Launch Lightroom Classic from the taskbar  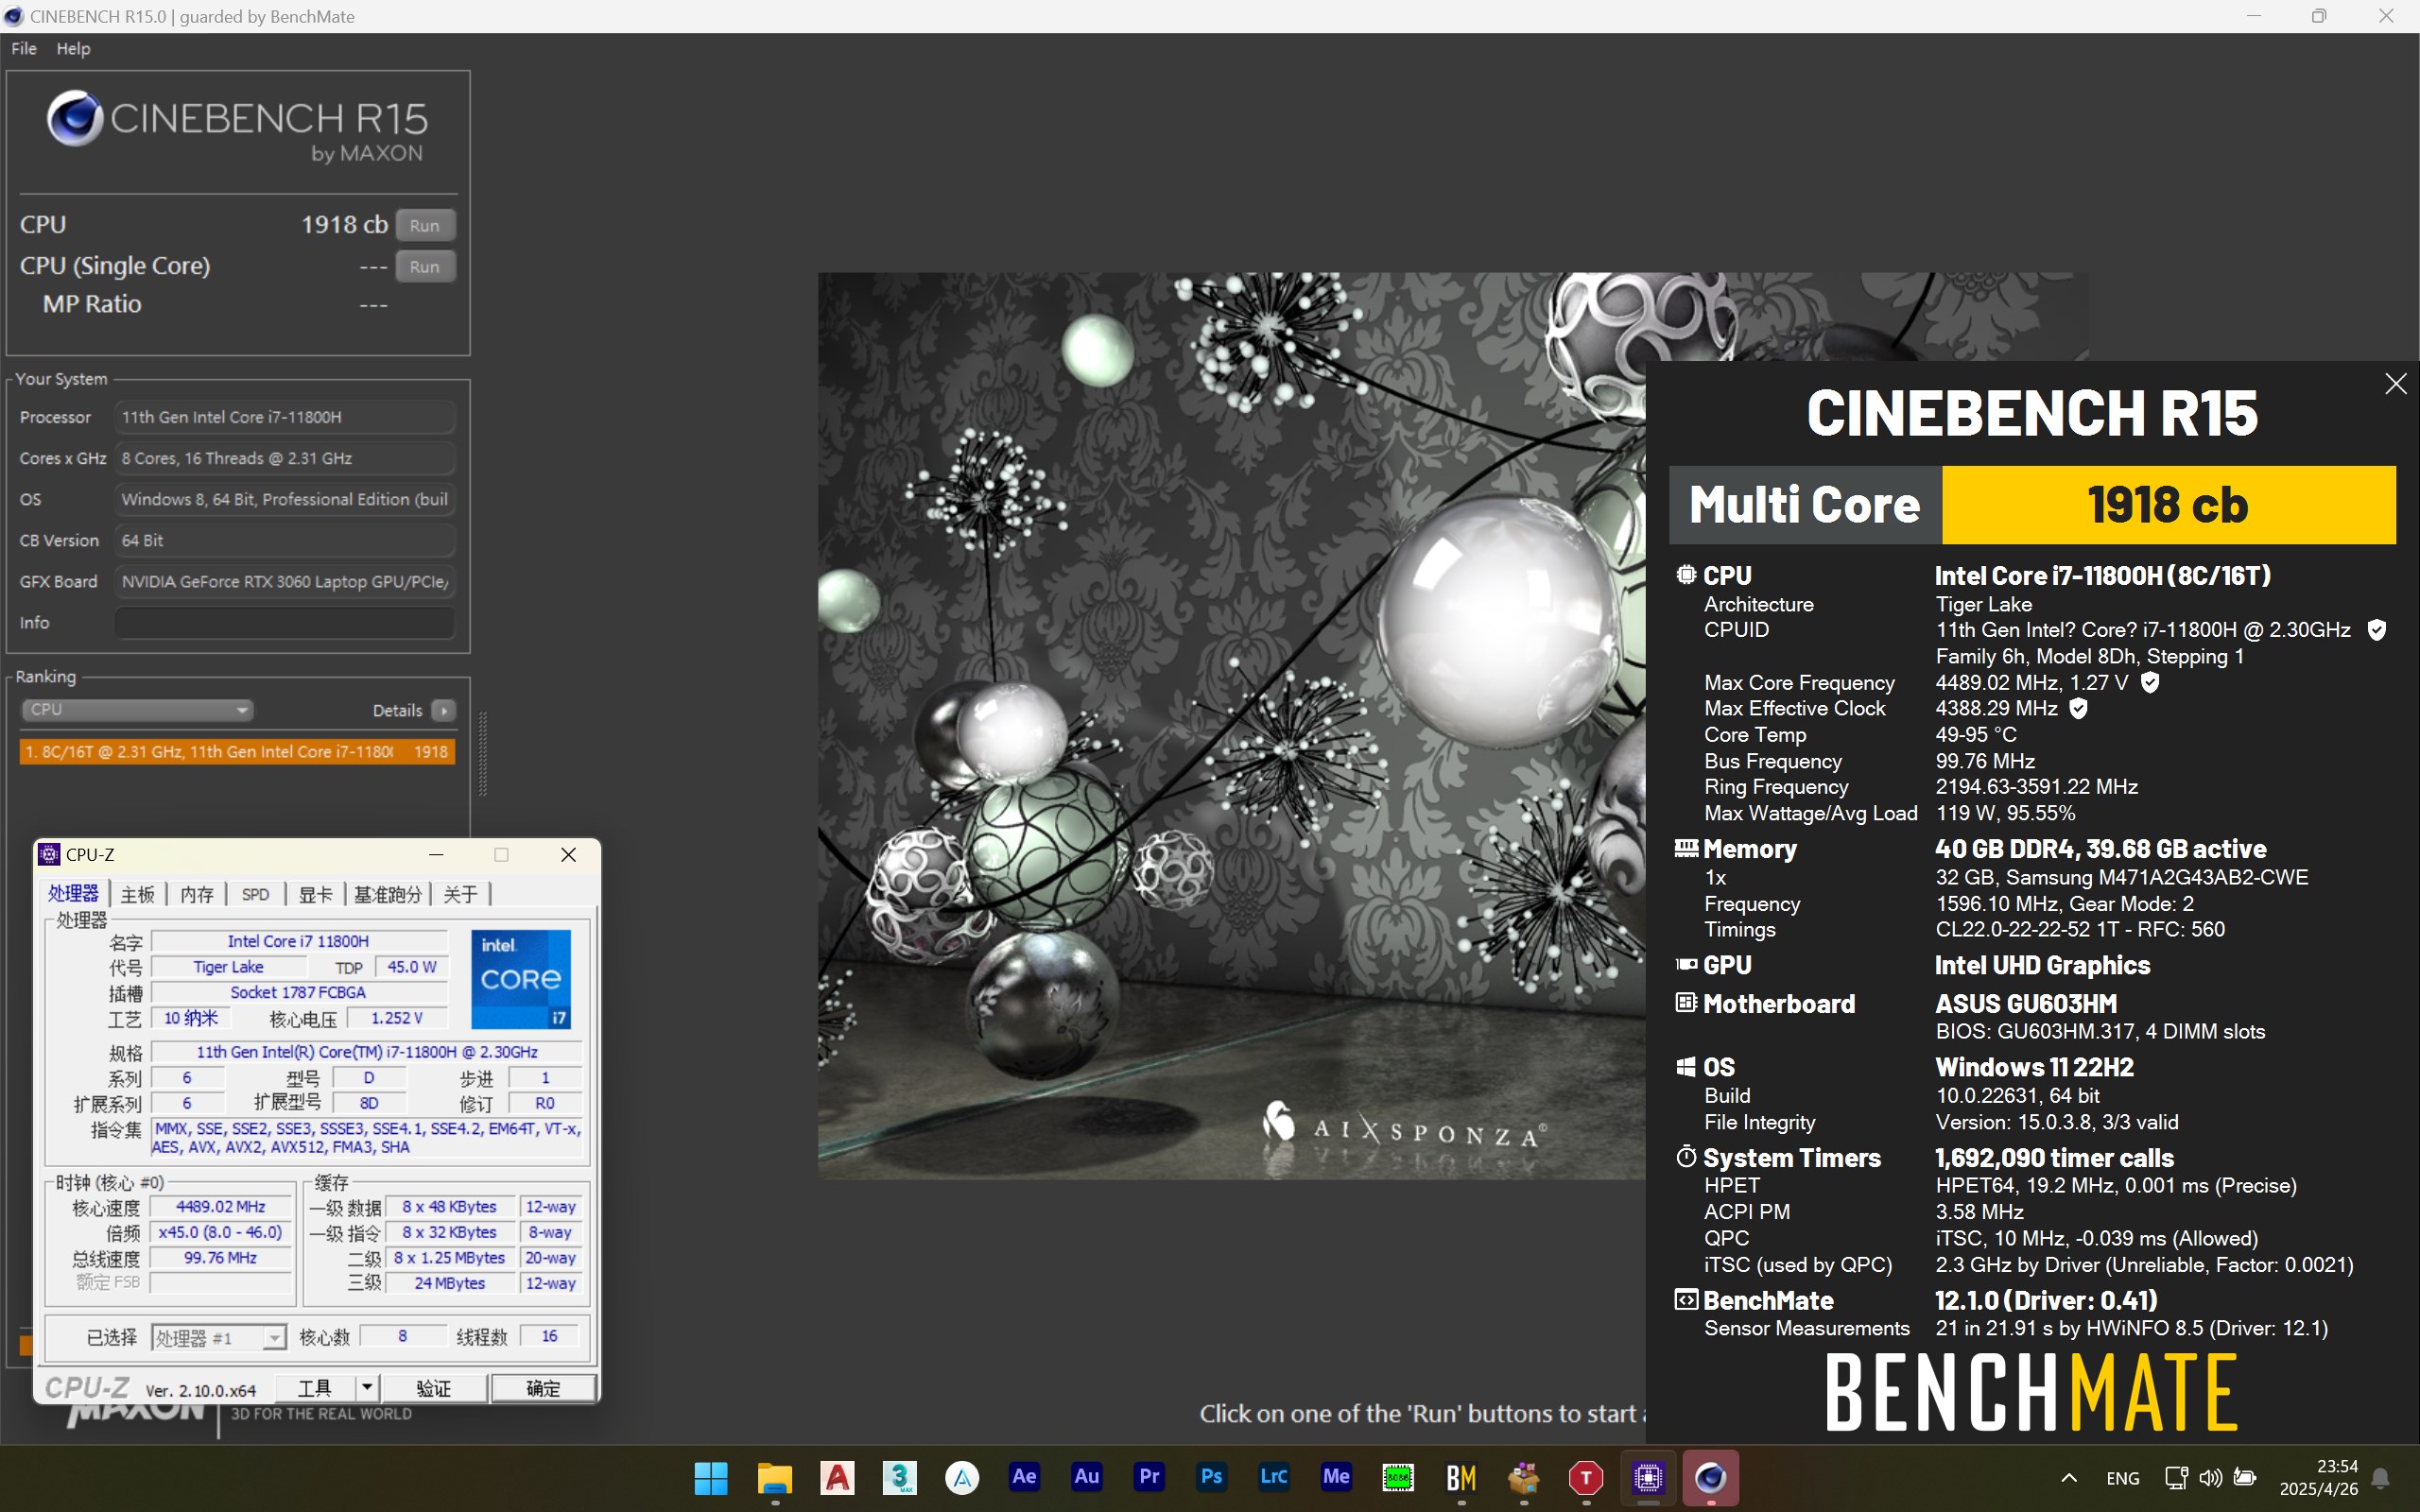(1273, 1477)
